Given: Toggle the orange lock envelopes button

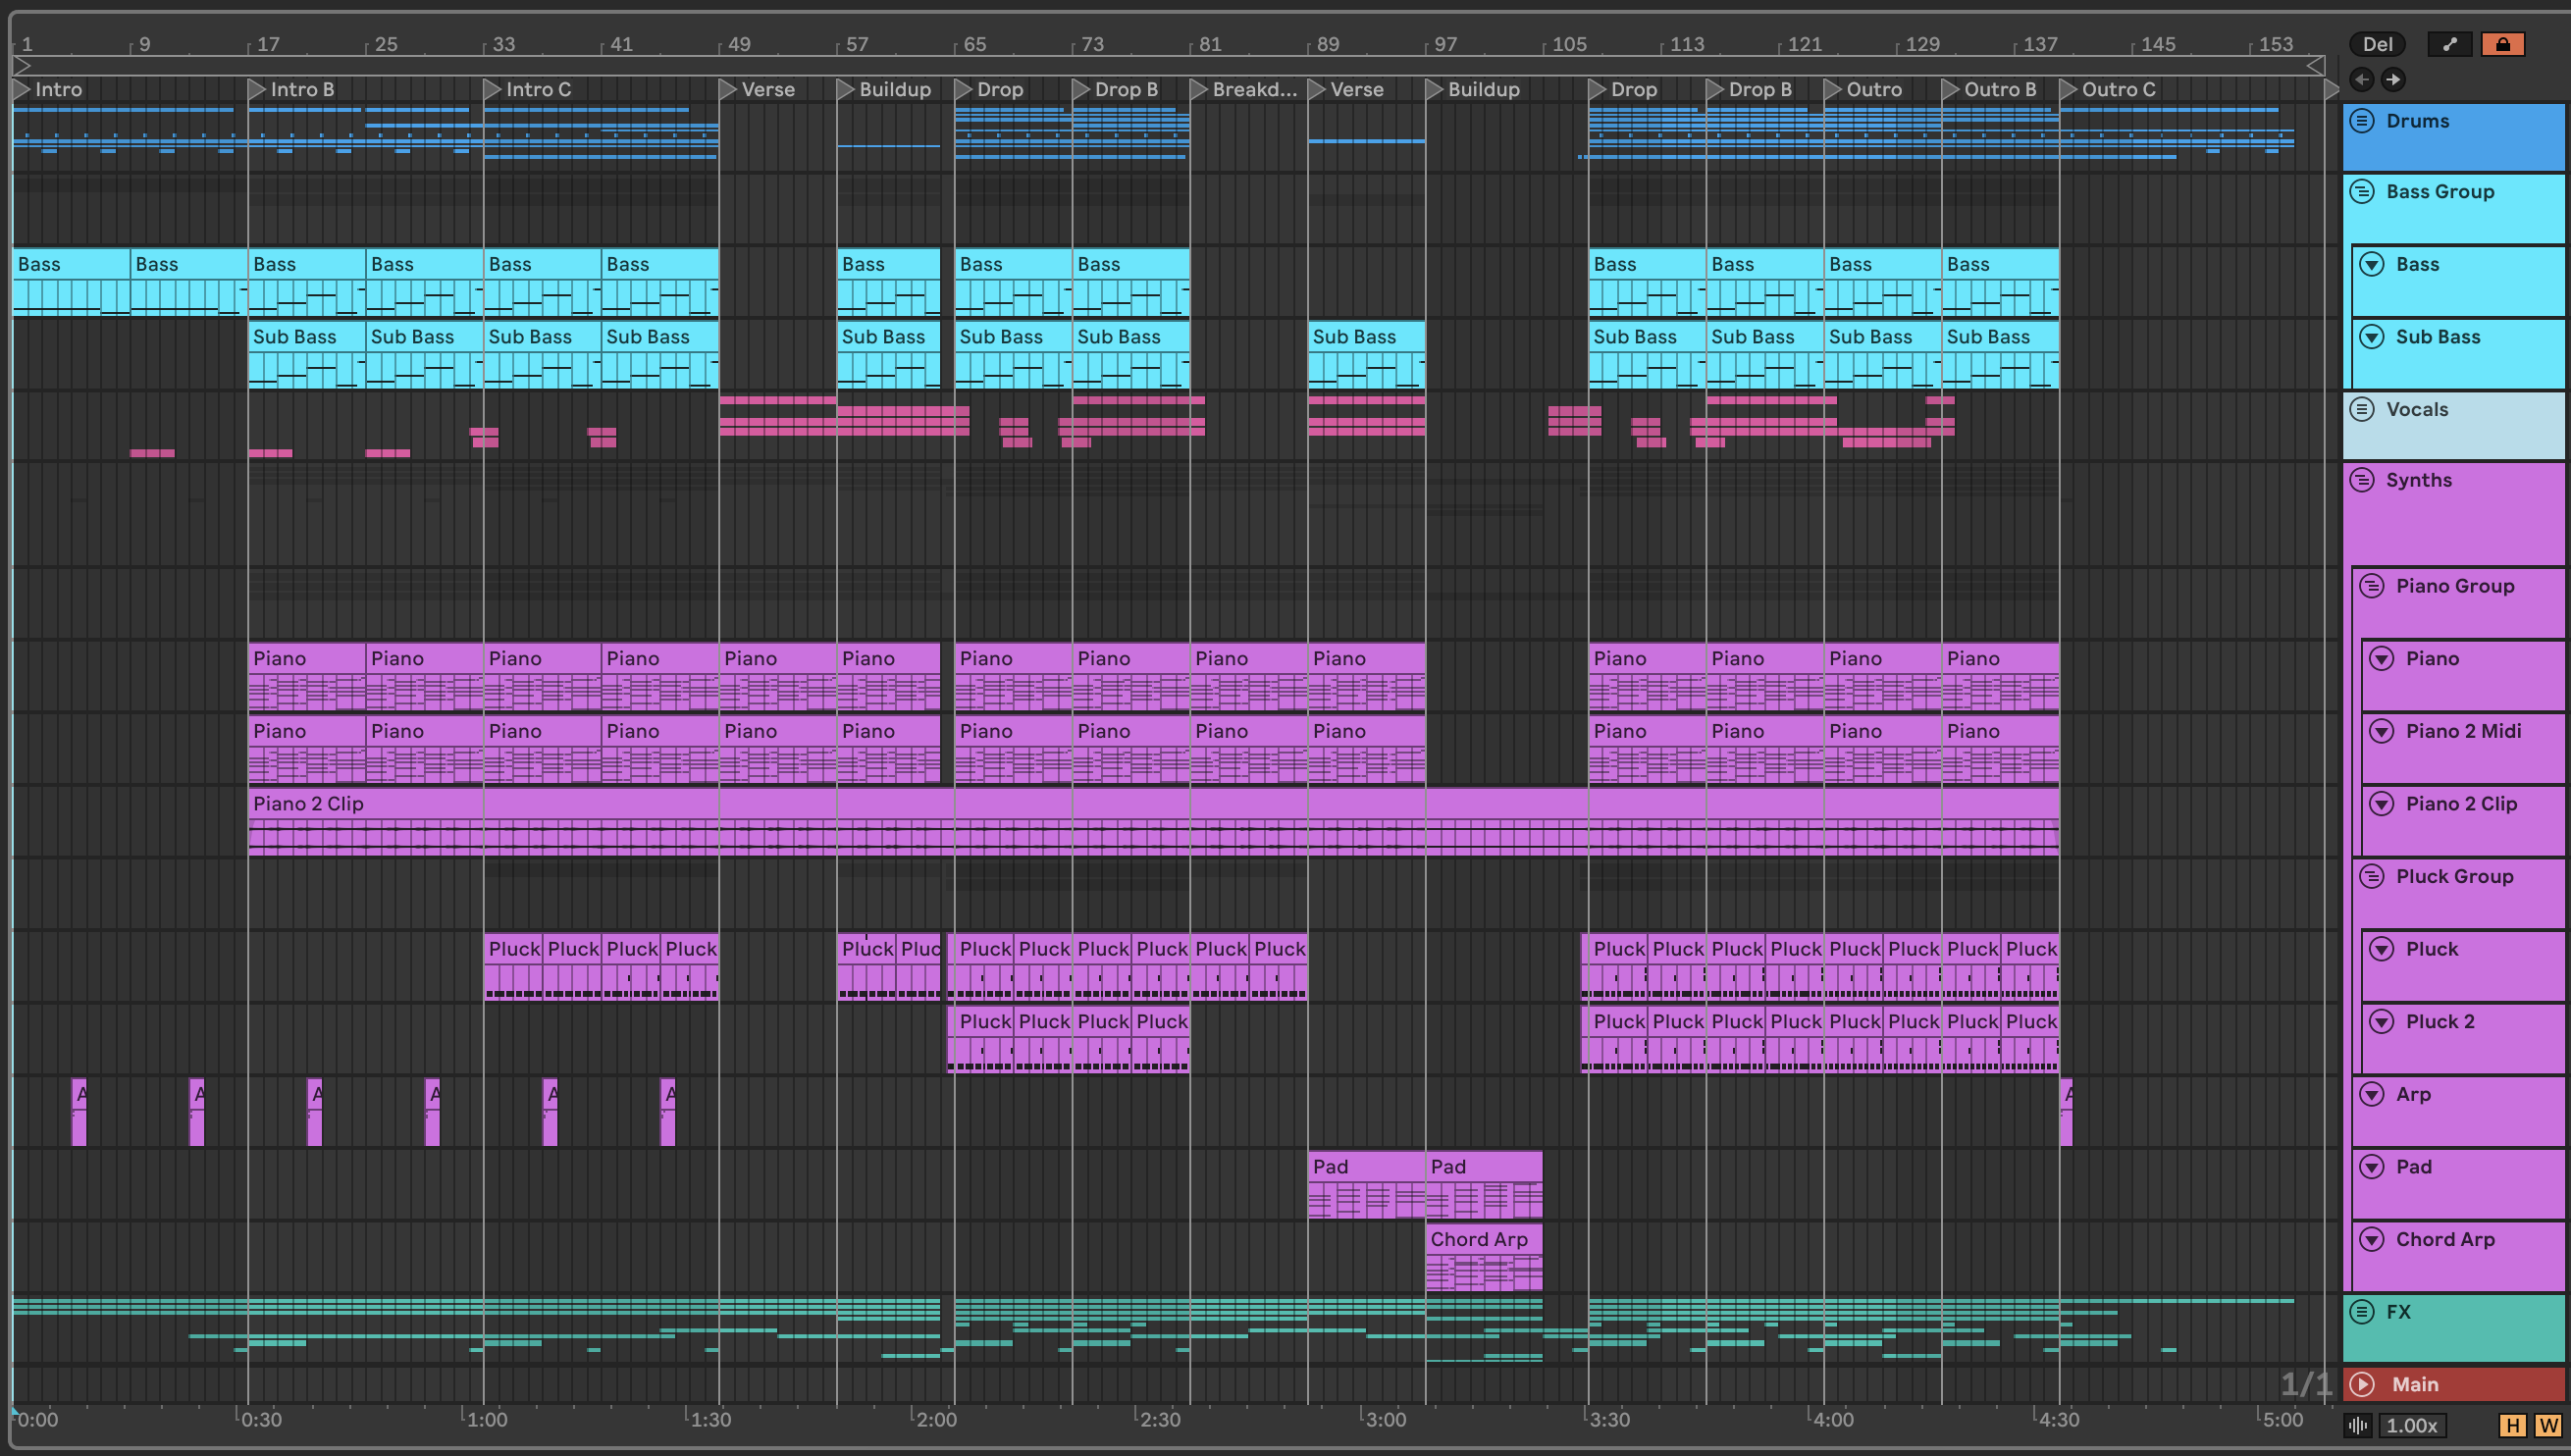Looking at the screenshot, I should [2502, 44].
